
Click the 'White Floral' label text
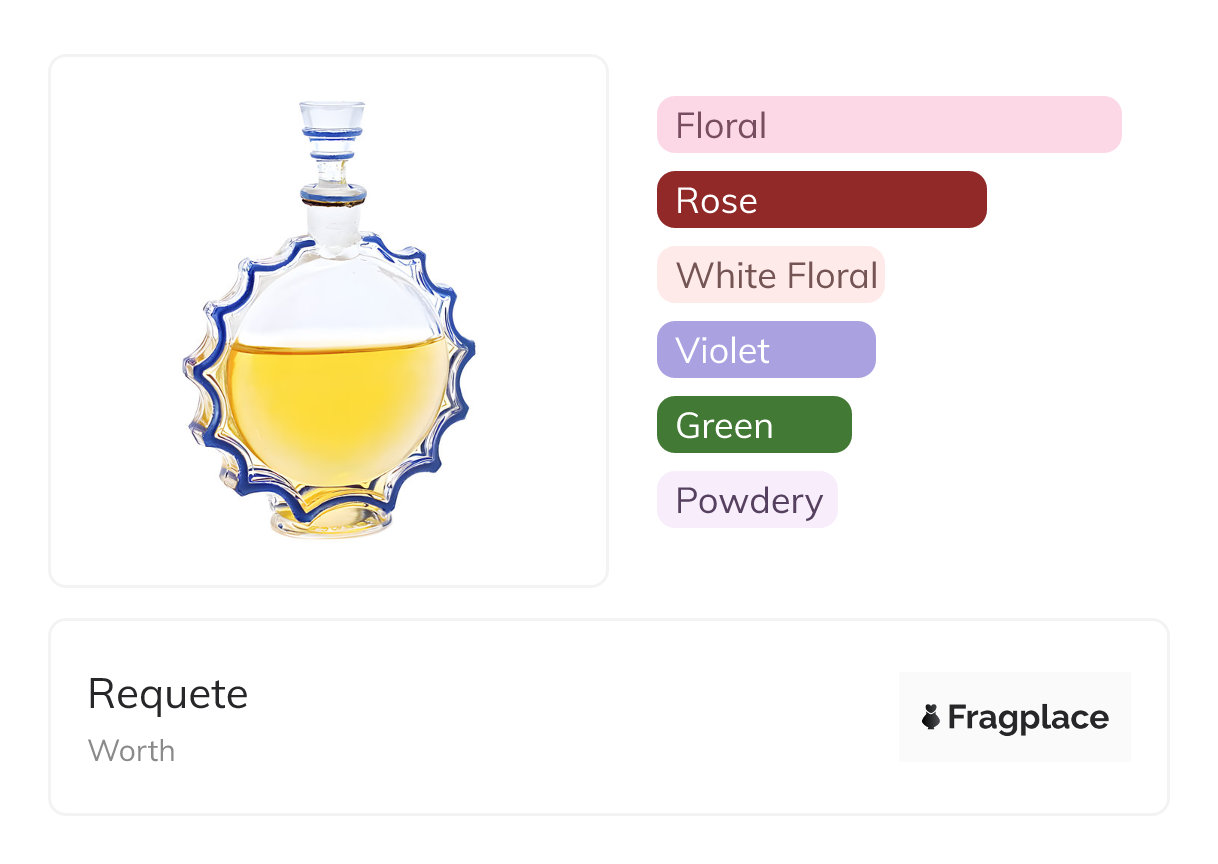[x=776, y=276]
